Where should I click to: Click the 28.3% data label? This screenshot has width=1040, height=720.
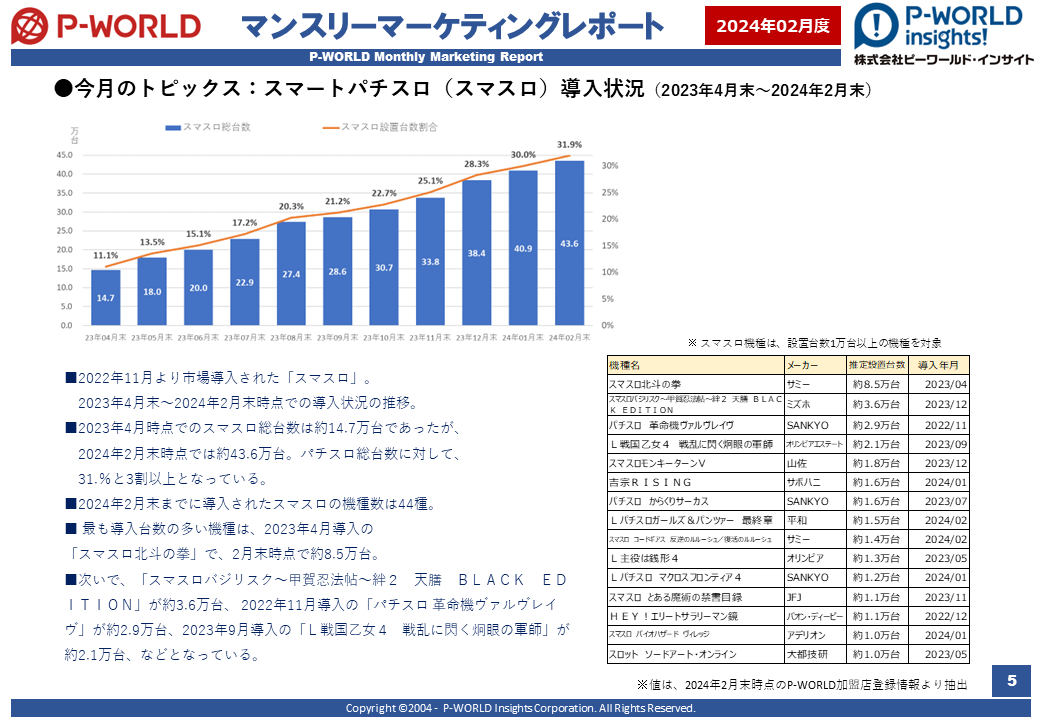point(477,164)
